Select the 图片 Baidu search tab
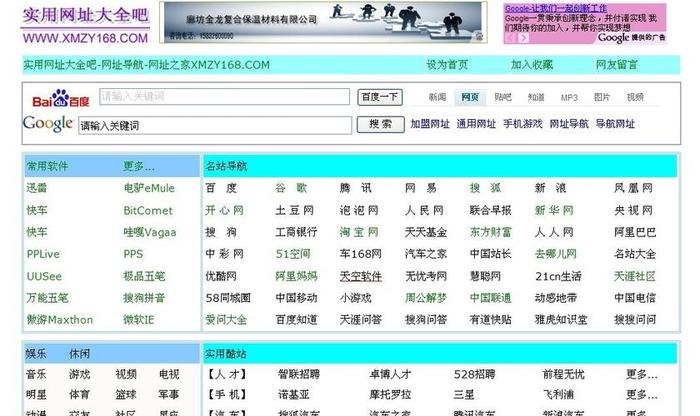 [x=602, y=97]
